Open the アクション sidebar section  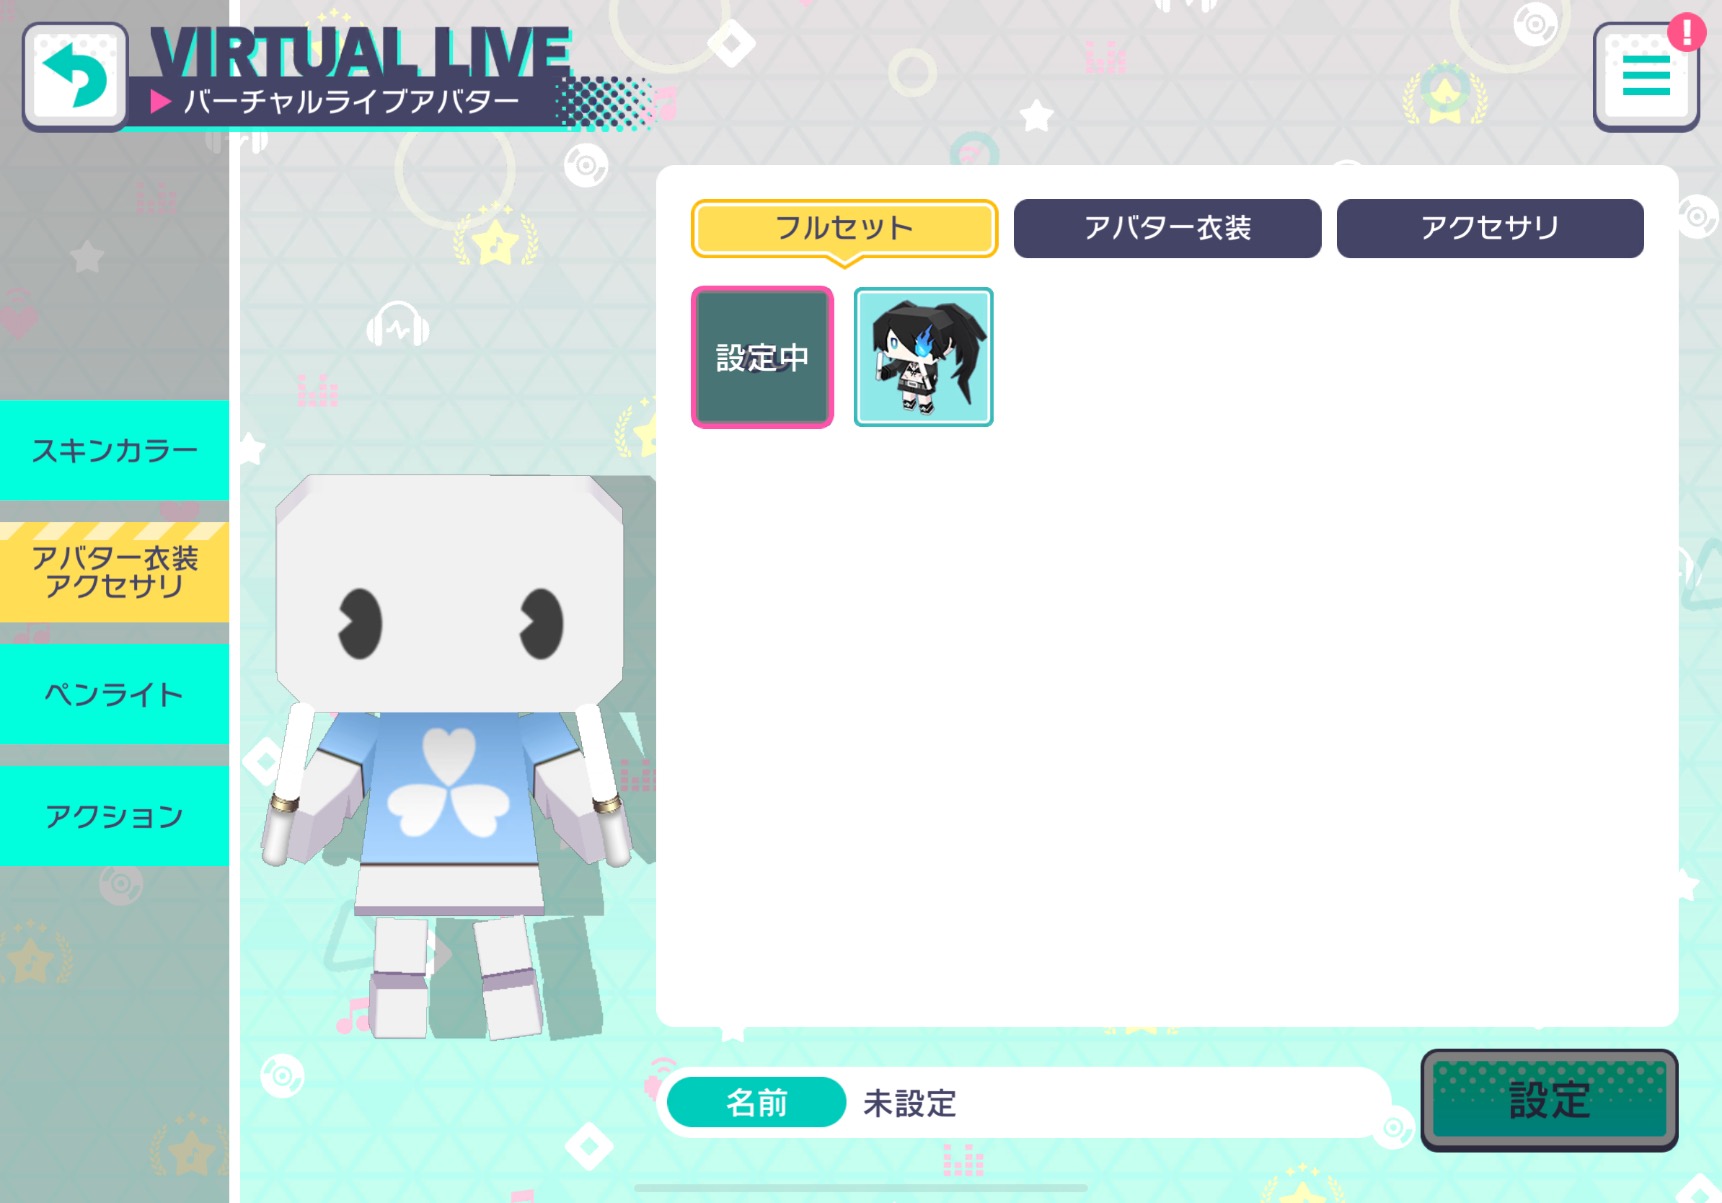(114, 816)
